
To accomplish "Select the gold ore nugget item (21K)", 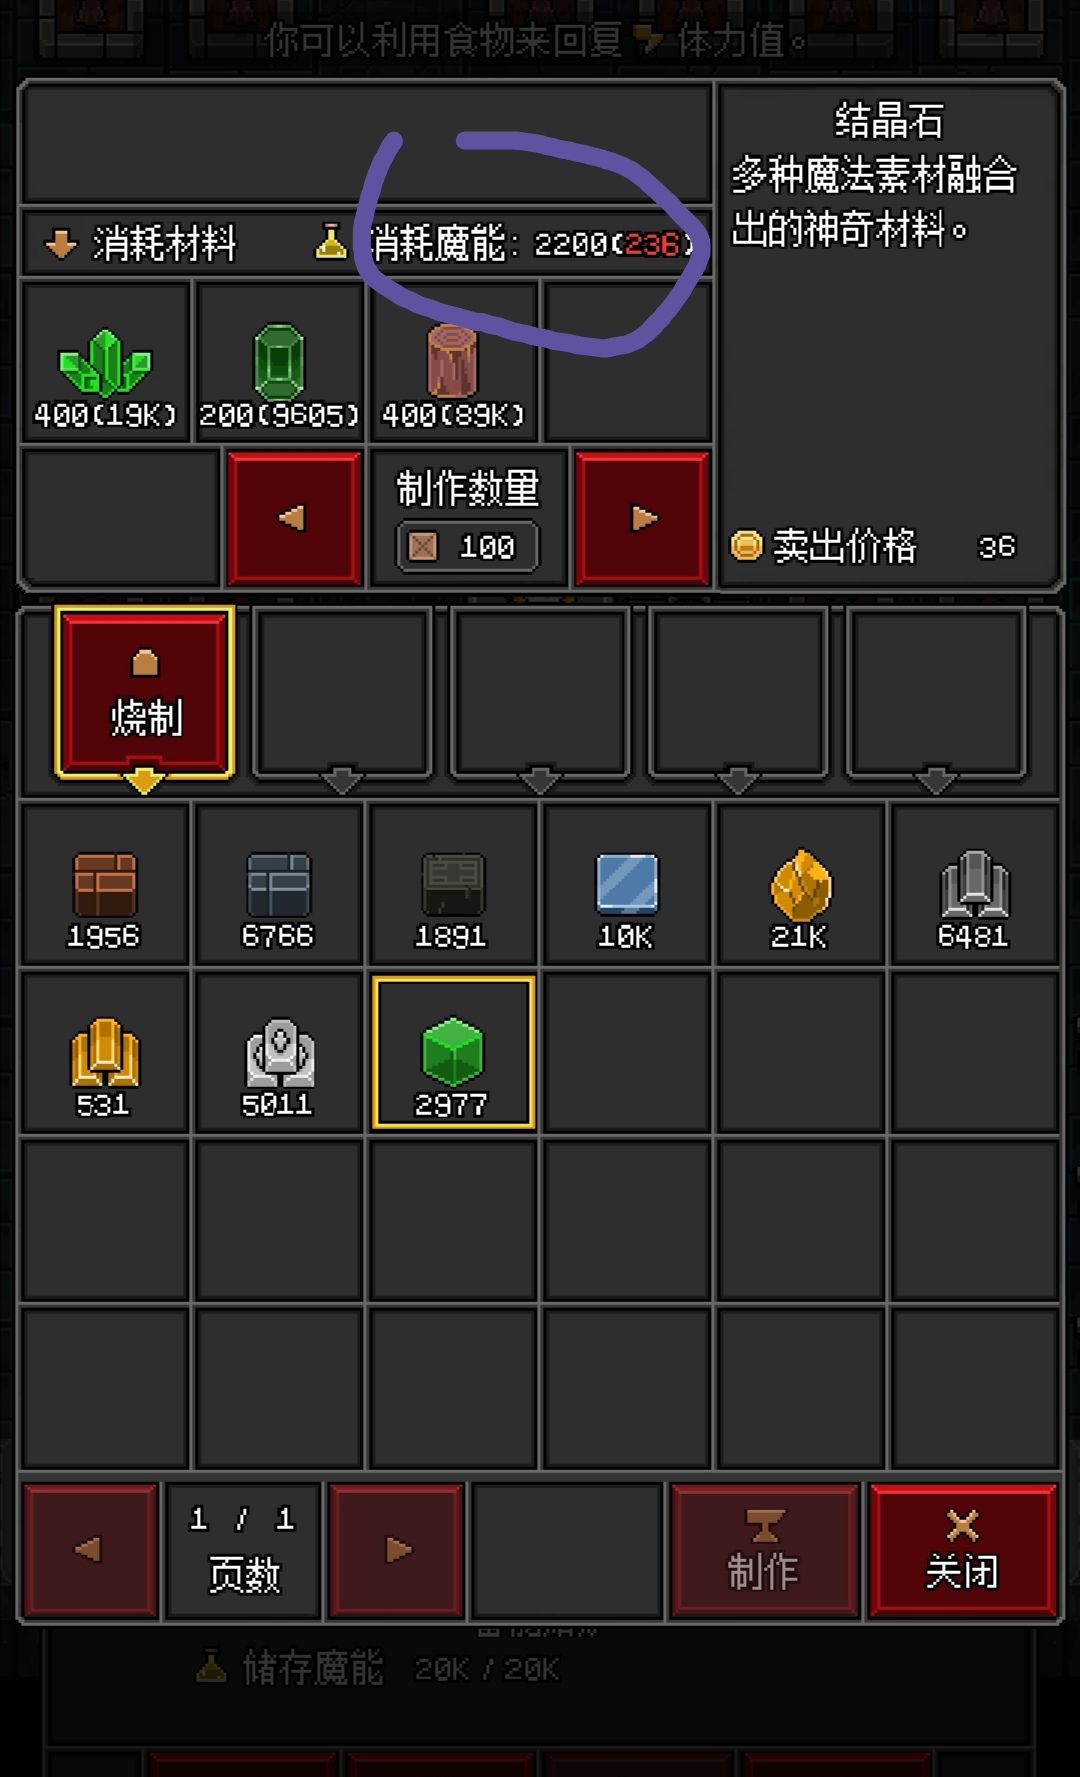I will pos(801,883).
